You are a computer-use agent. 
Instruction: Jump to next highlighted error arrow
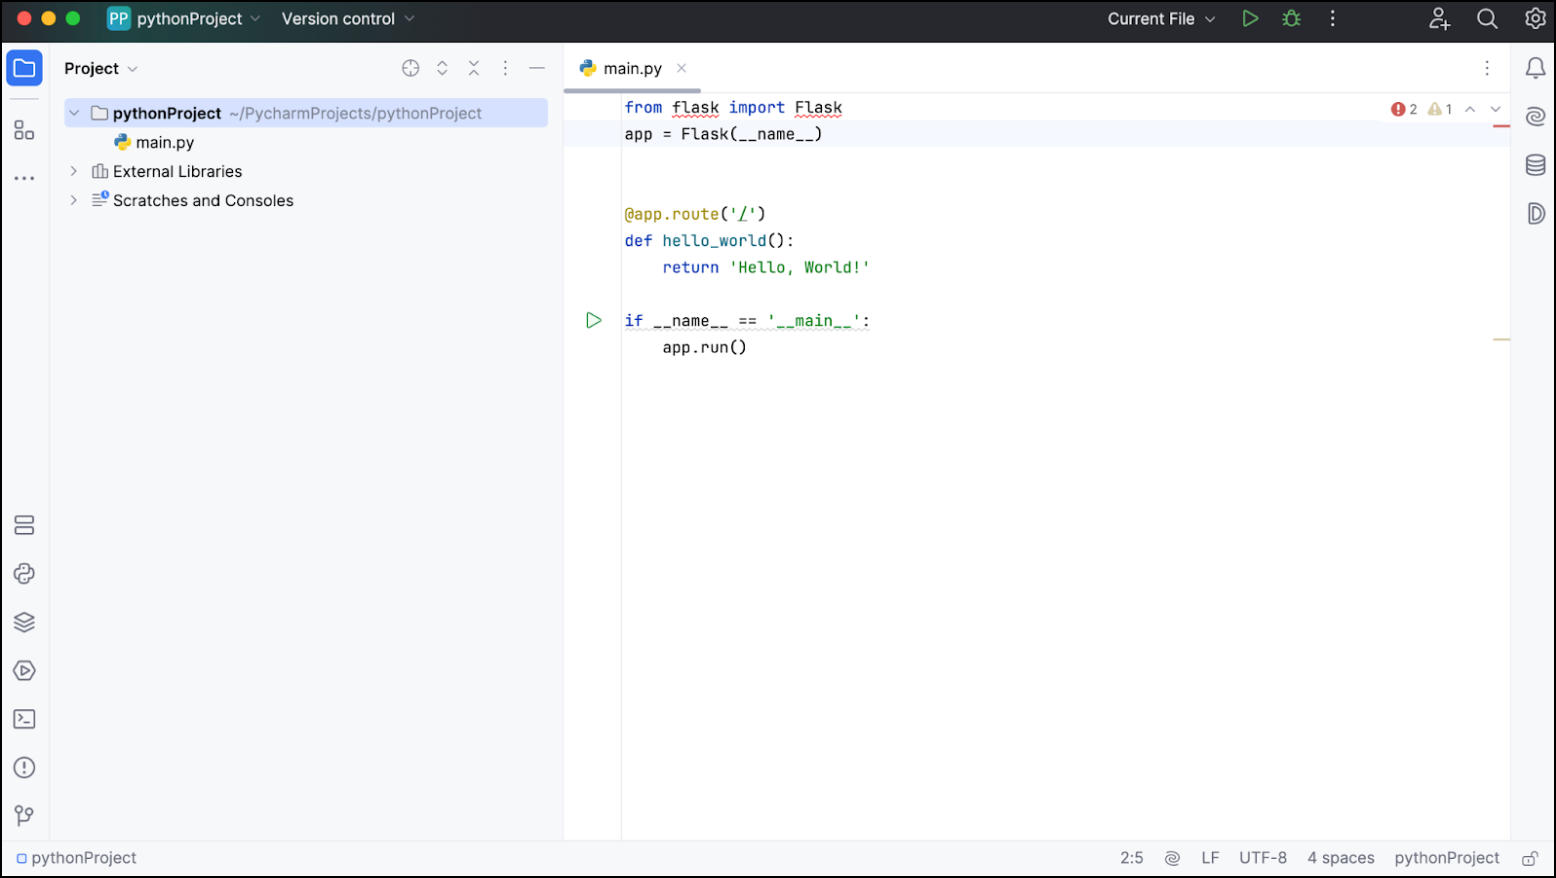pyautogui.click(x=1496, y=109)
